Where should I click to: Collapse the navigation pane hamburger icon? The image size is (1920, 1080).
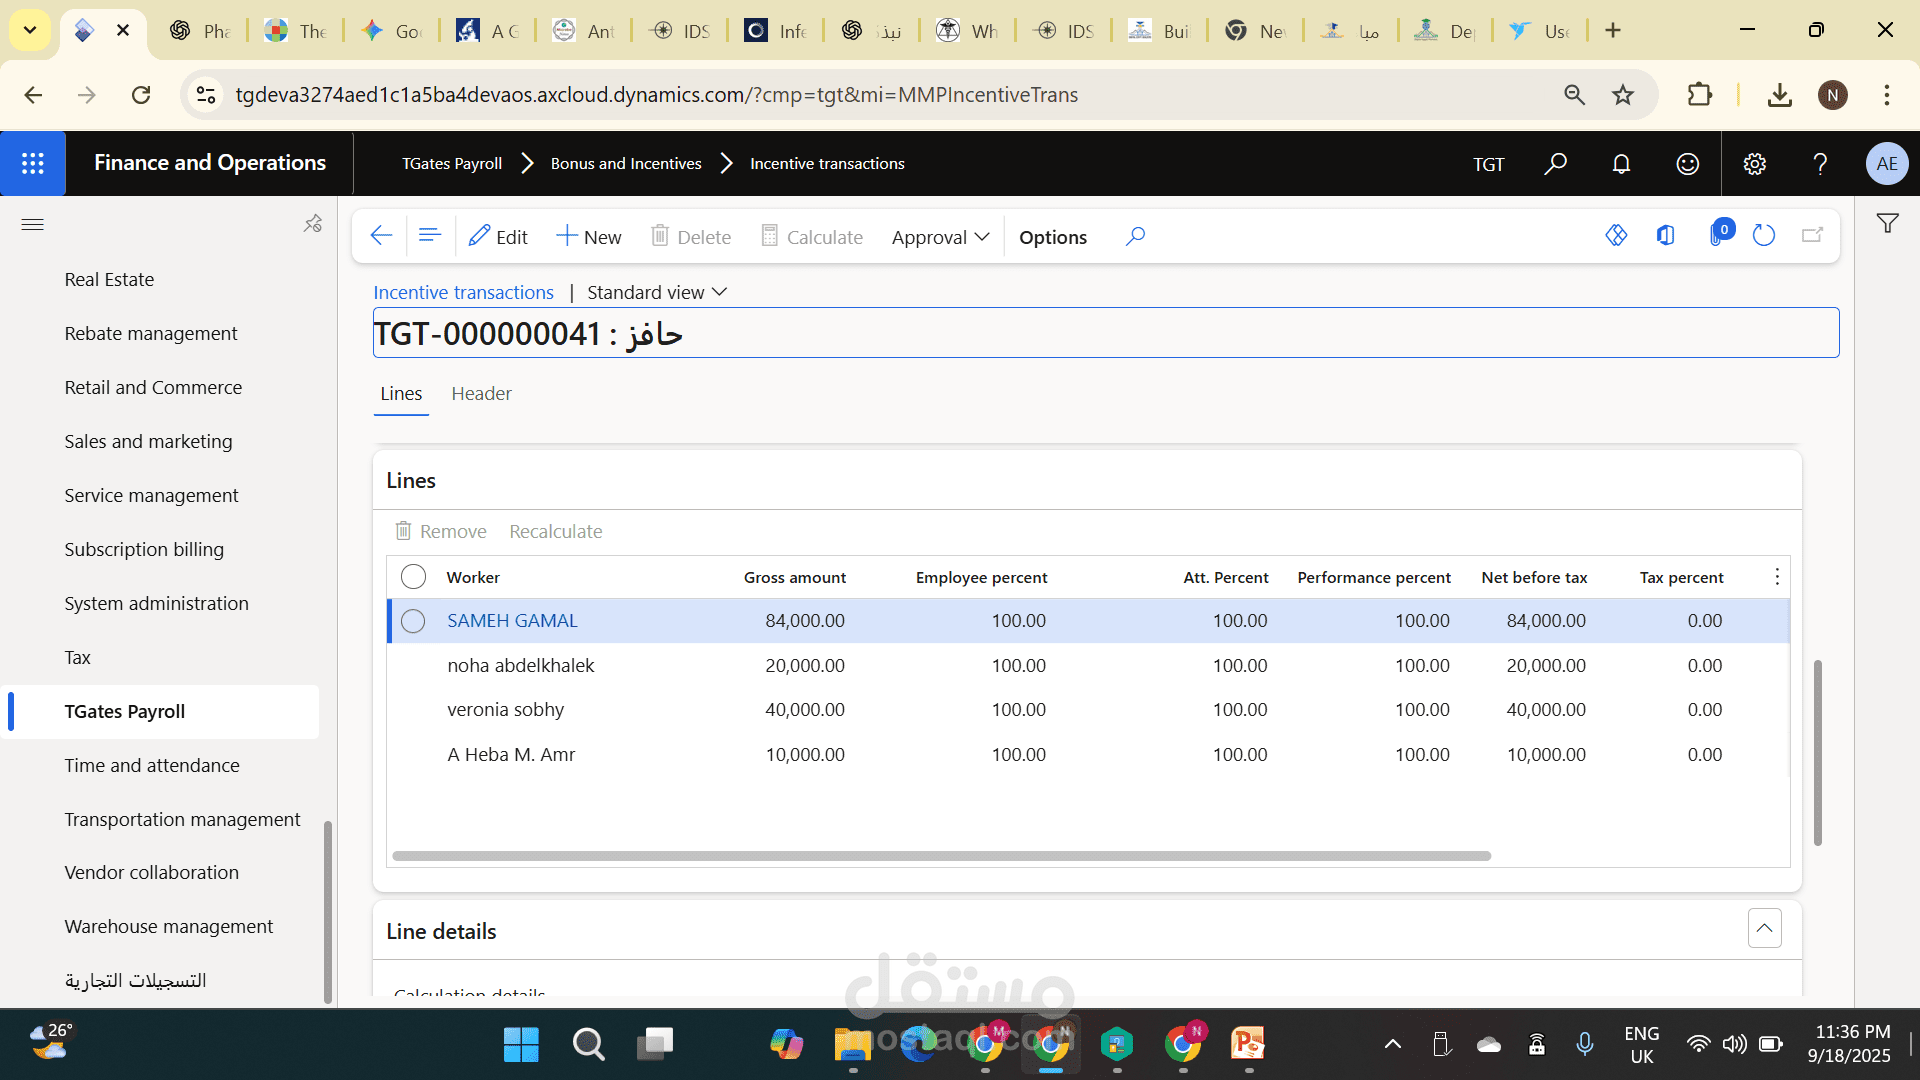click(32, 224)
